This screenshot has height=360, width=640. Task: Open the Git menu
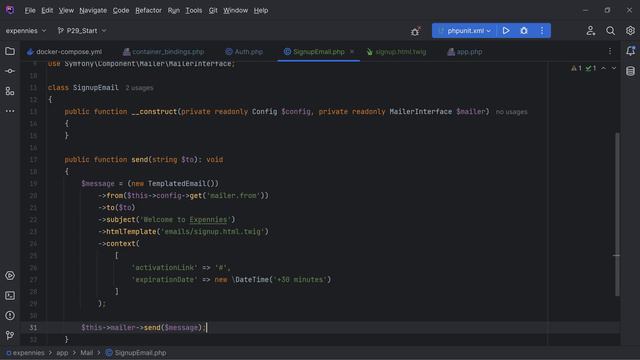(213, 10)
